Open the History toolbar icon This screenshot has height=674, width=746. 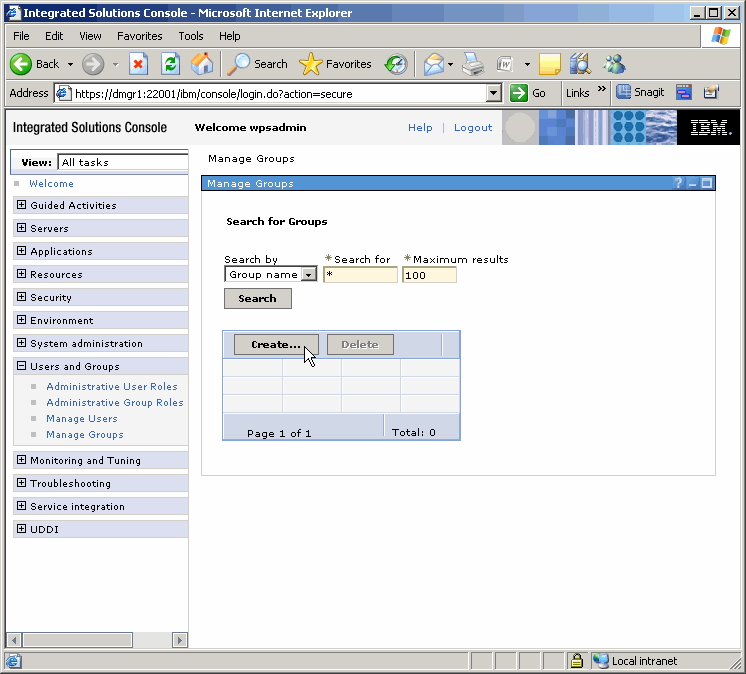tap(396, 64)
